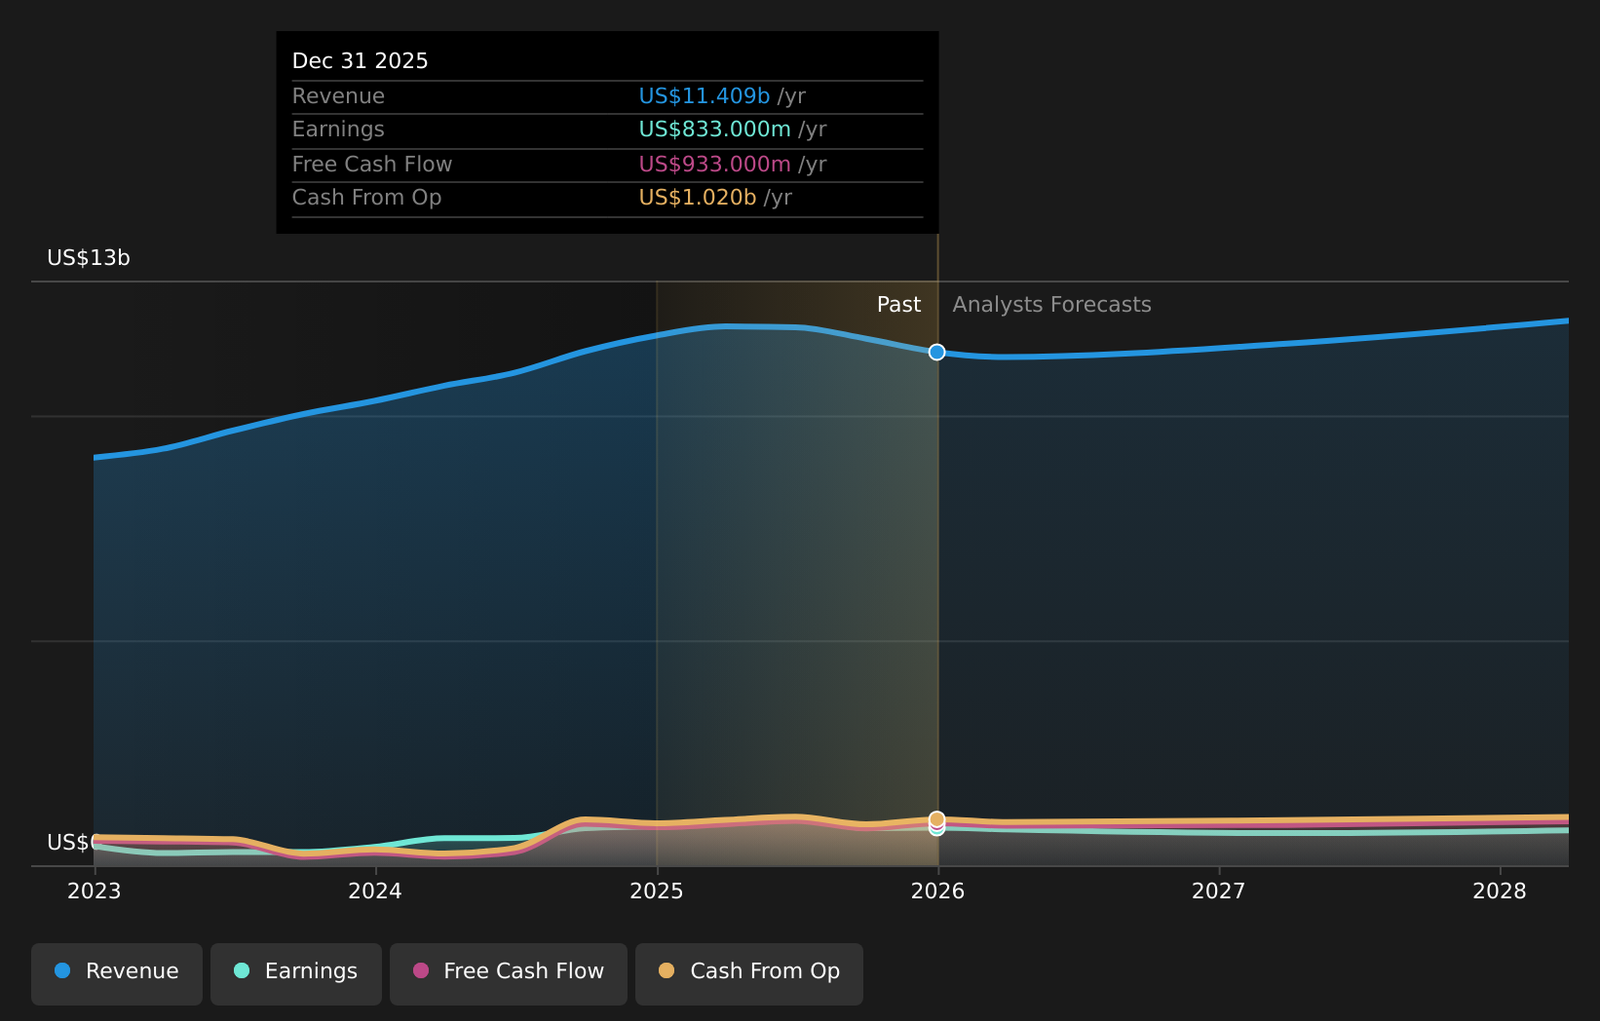The height and width of the screenshot is (1021, 1600).
Task: Click the 'Revenue' row label in tooltip
Action: pyautogui.click(x=338, y=96)
